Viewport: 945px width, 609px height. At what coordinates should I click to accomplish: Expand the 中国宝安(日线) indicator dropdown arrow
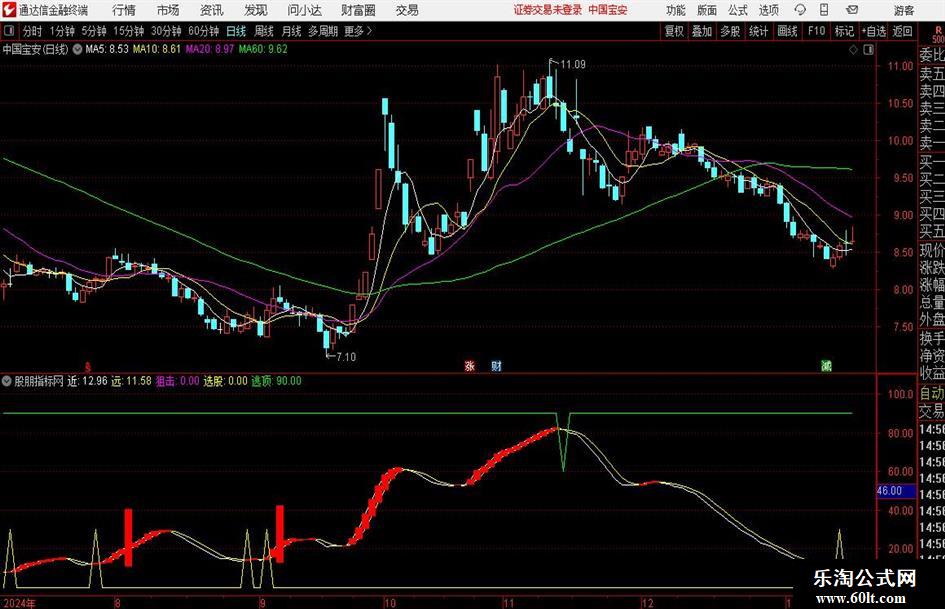pos(77,49)
